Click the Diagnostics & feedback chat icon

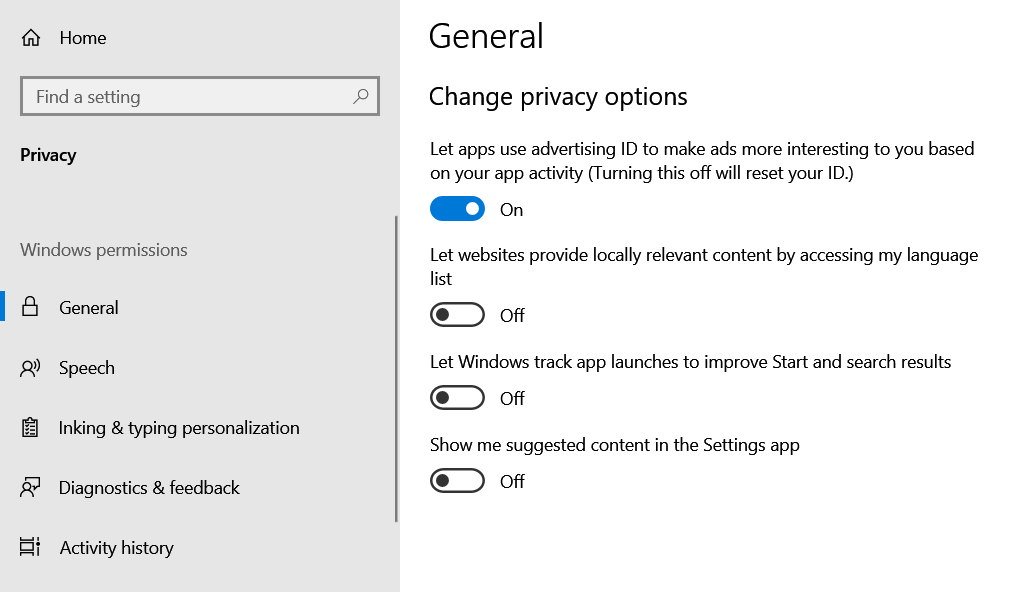[30, 488]
